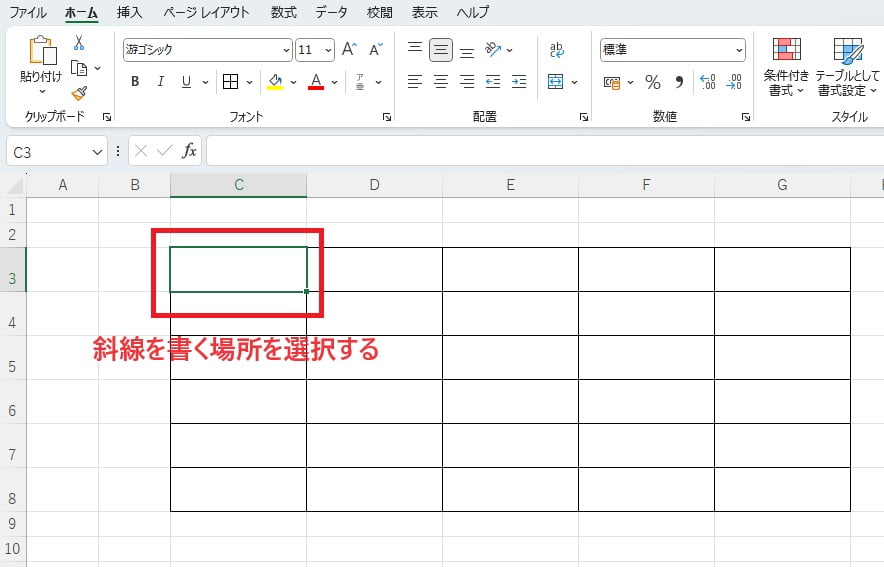Apply the yellow fill color bucket
Image resolution: width=884 pixels, height=567 pixels.
[x=275, y=82]
